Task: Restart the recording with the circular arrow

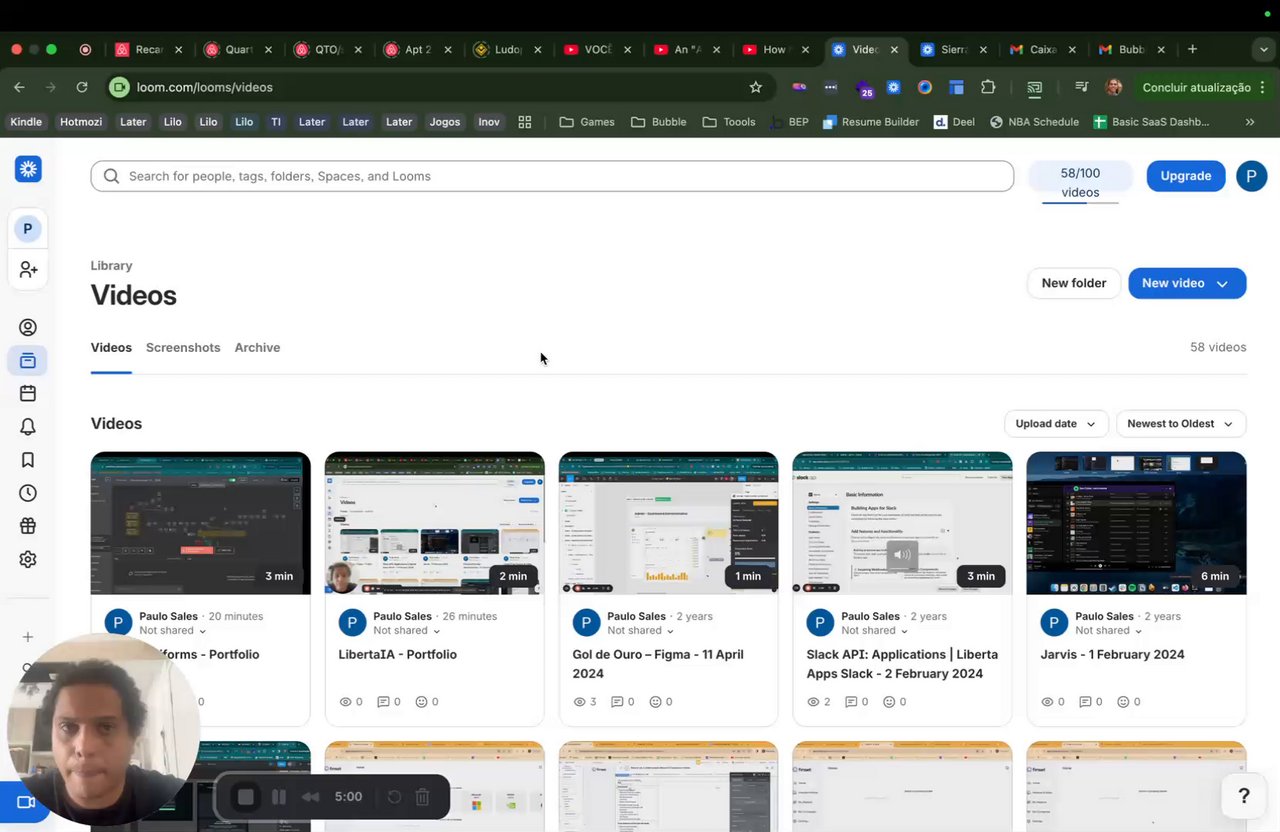Action: [394, 797]
